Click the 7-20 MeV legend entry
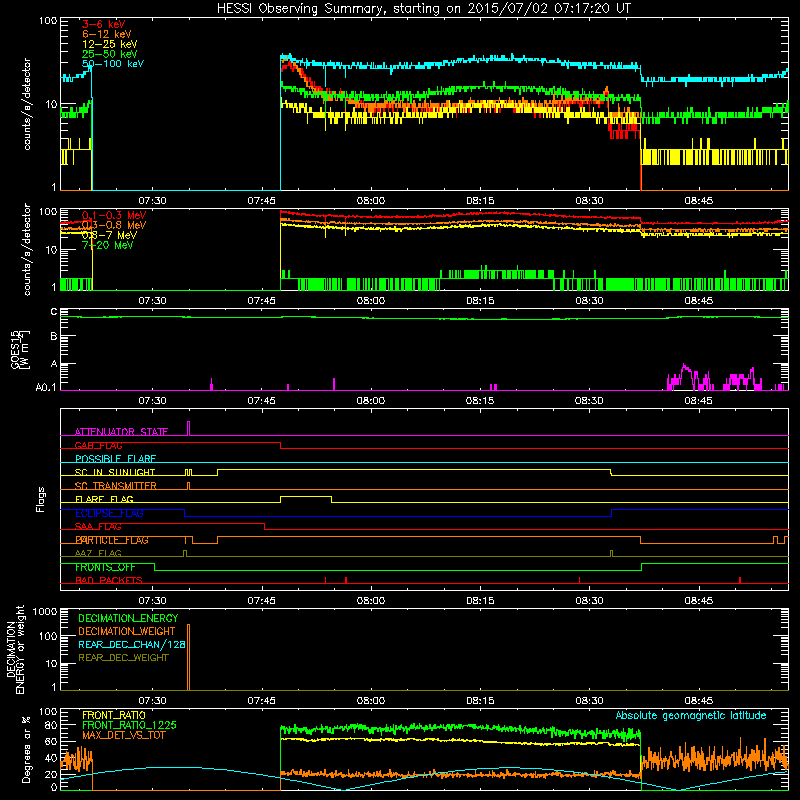800x800 pixels. click(x=107, y=245)
